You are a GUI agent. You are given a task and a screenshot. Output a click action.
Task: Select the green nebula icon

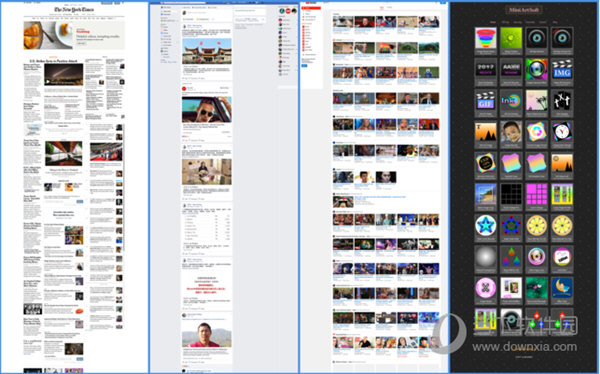(x=536, y=287)
